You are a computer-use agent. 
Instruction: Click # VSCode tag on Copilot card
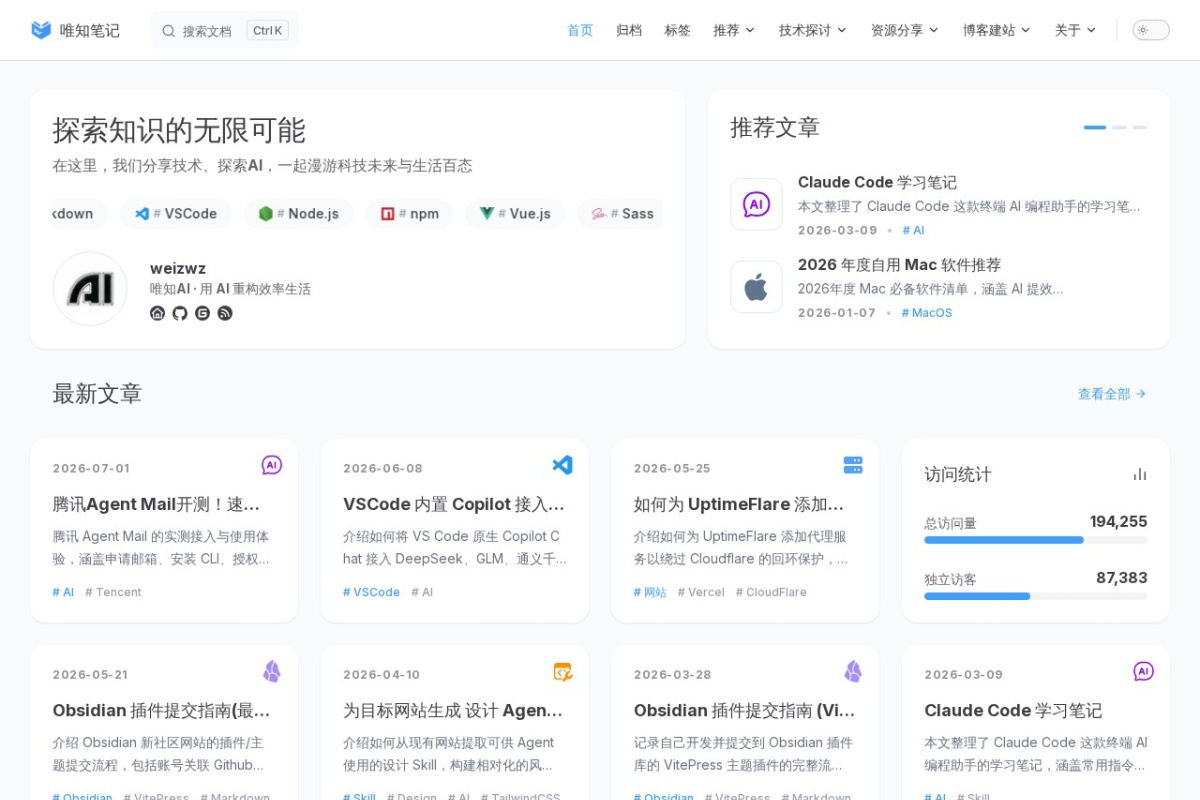click(x=371, y=592)
